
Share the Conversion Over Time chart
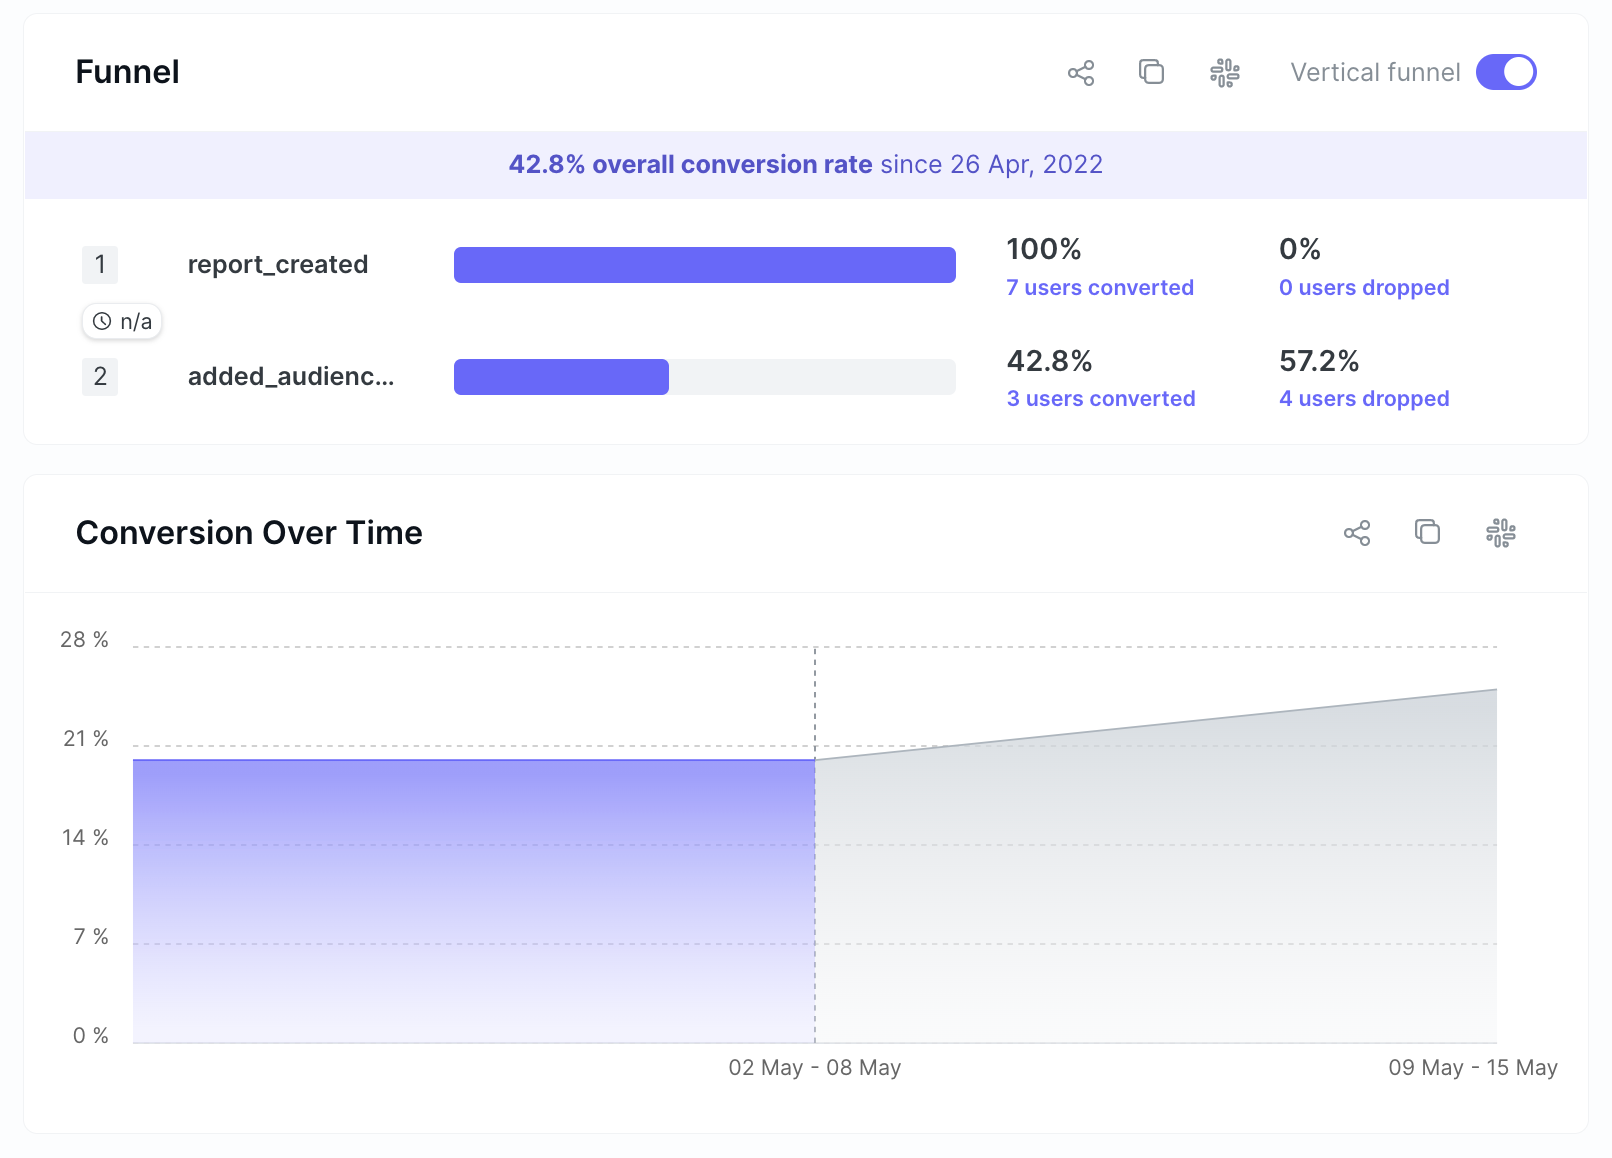point(1356,533)
